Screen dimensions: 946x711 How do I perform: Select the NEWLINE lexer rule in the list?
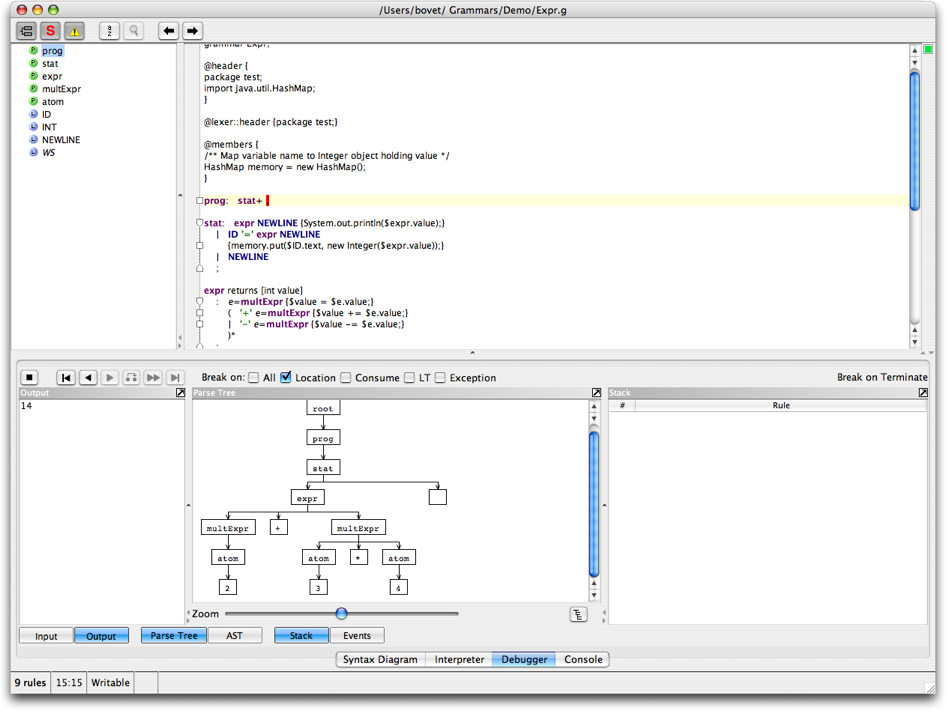[61, 139]
